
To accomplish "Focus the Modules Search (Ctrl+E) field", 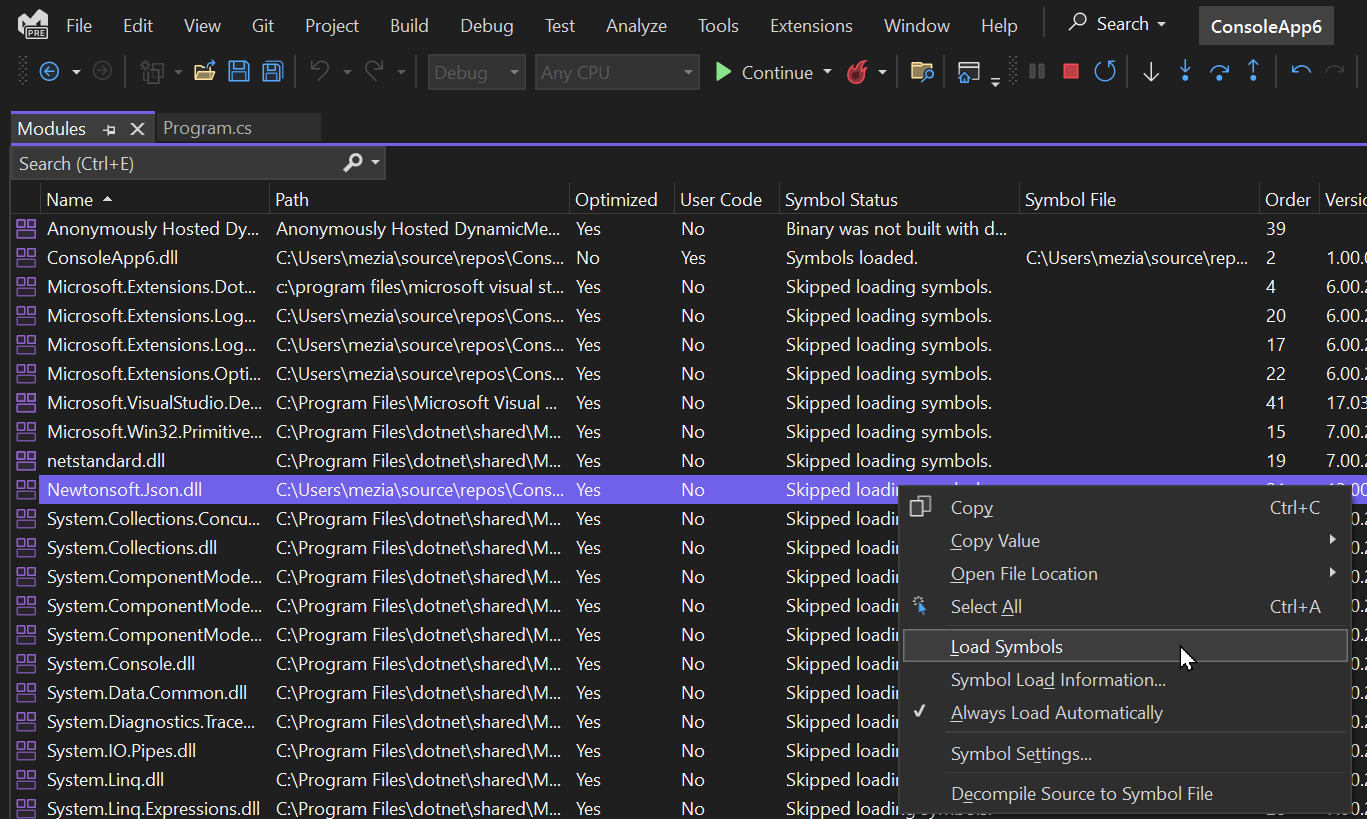I will click(180, 164).
